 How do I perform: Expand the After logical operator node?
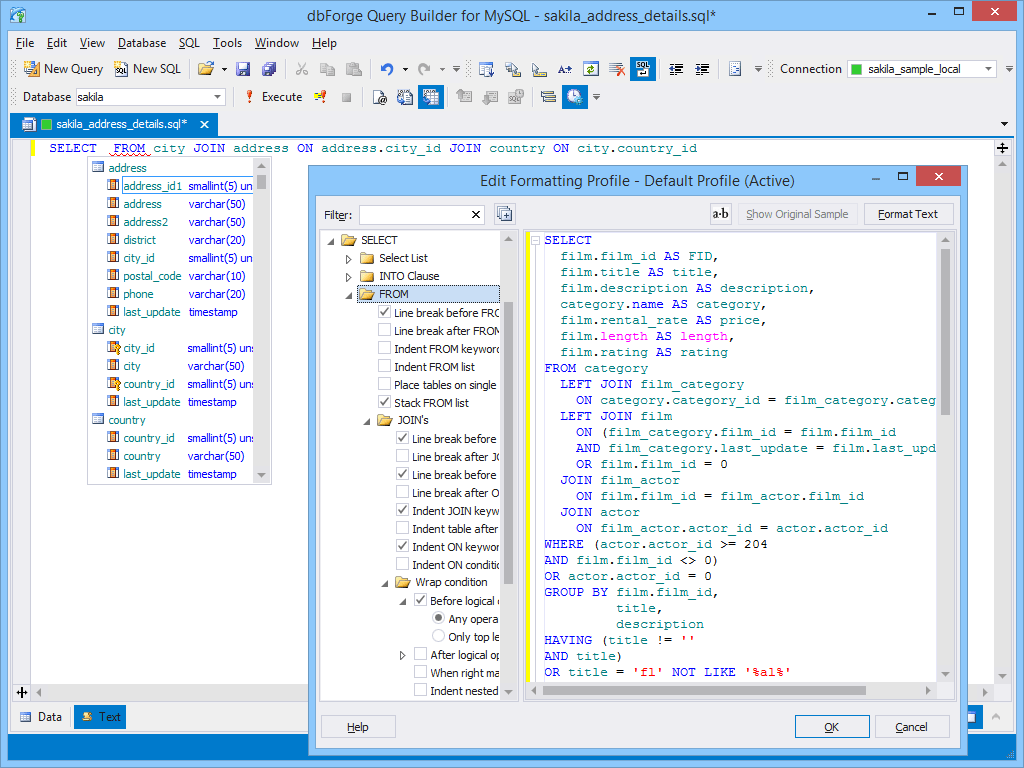click(403, 655)
